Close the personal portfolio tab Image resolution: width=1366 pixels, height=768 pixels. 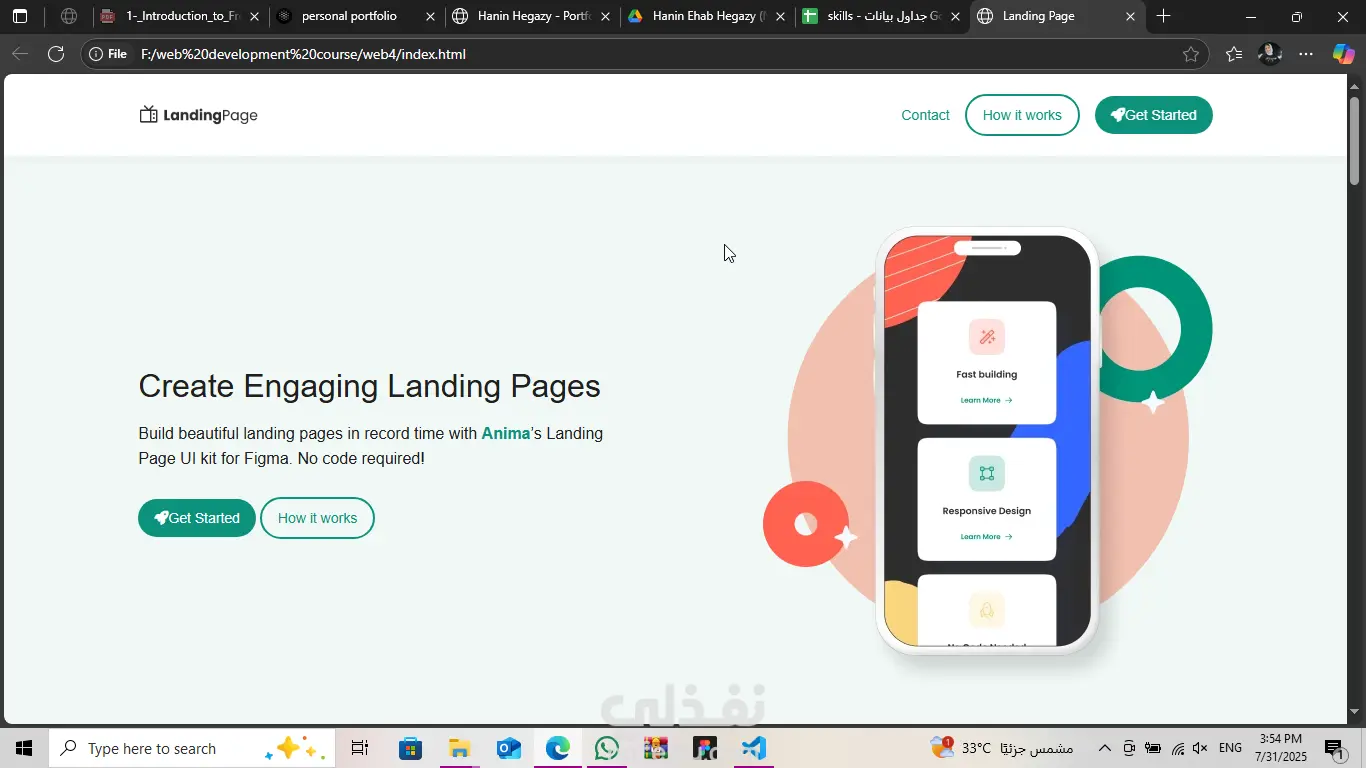pyautogui.click(x=431, y=17)
